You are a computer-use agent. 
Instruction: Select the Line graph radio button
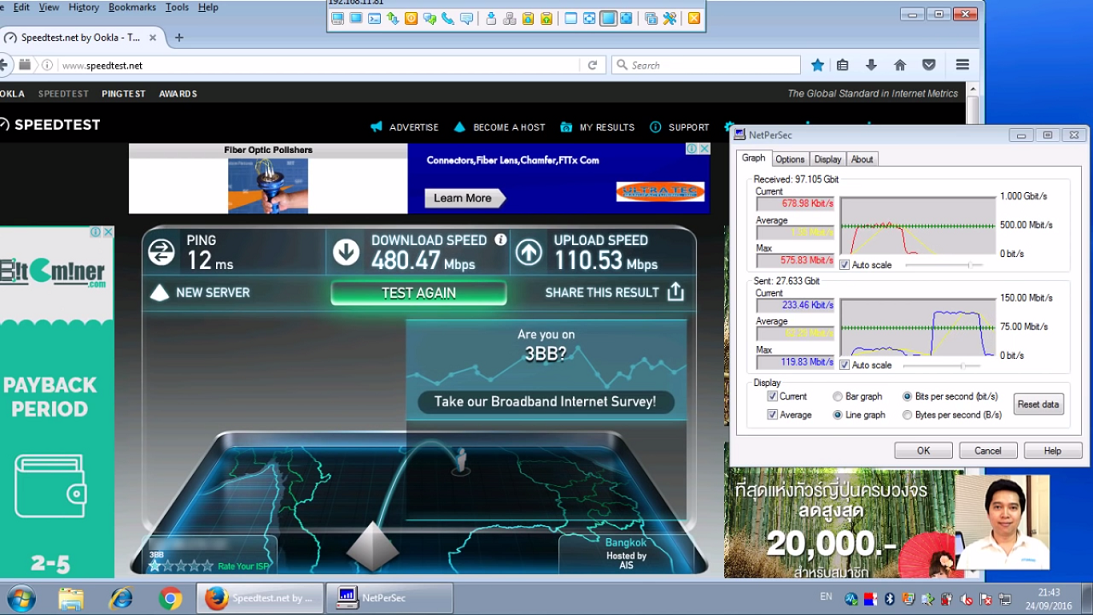point(837,414)
